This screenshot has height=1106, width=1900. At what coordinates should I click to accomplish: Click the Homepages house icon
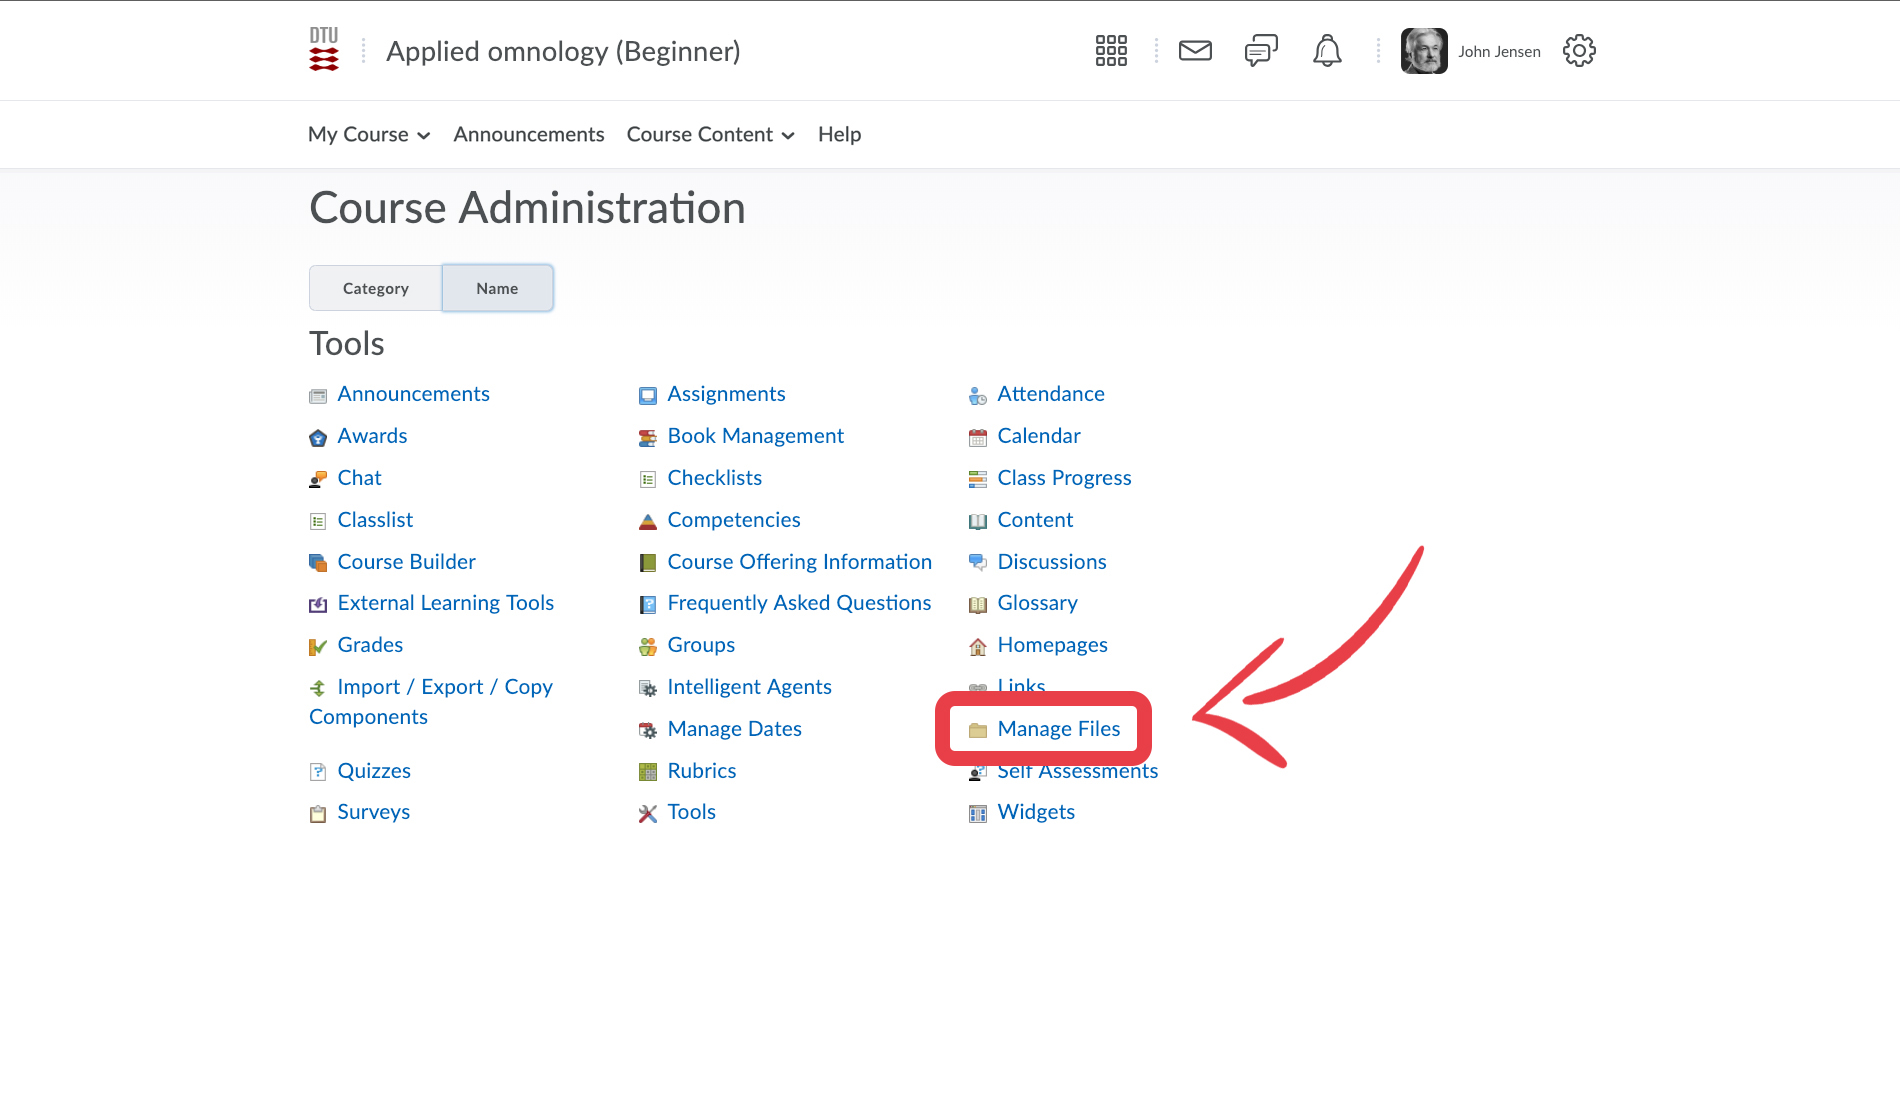click(978, 647)
